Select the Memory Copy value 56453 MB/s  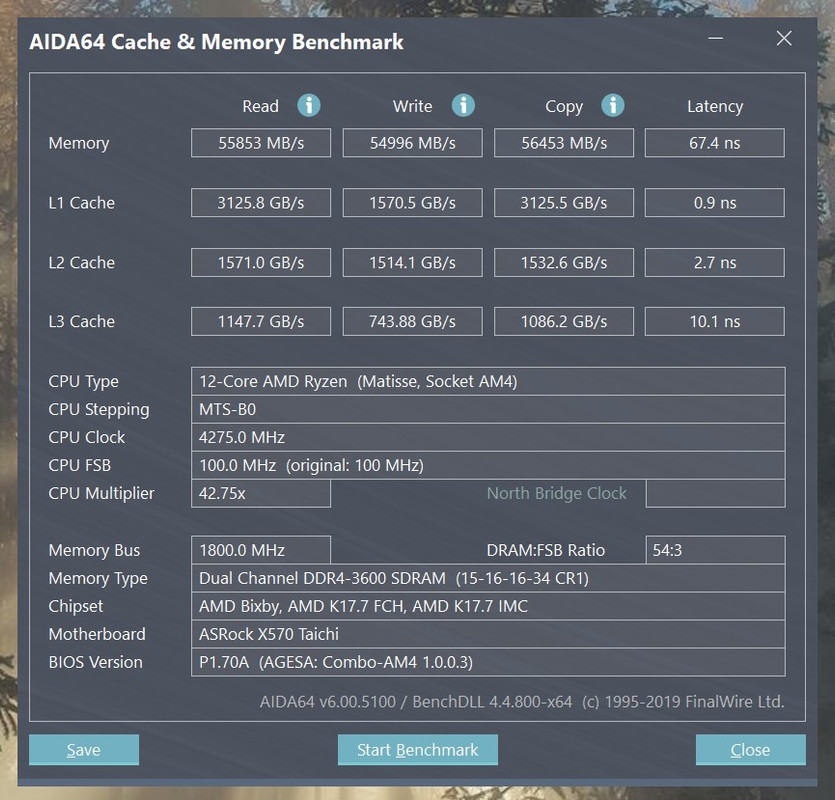(564, 143)
